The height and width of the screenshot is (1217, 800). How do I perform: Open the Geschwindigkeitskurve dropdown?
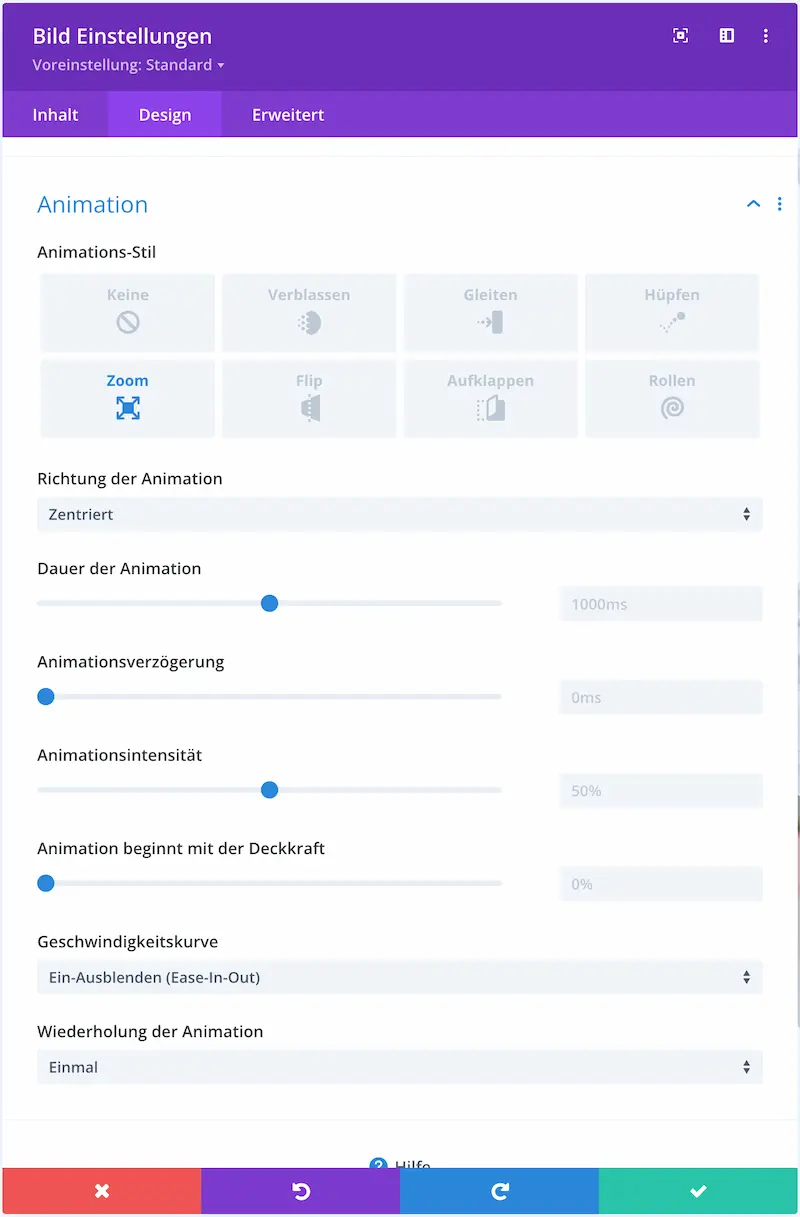click(x=400, y=977)
